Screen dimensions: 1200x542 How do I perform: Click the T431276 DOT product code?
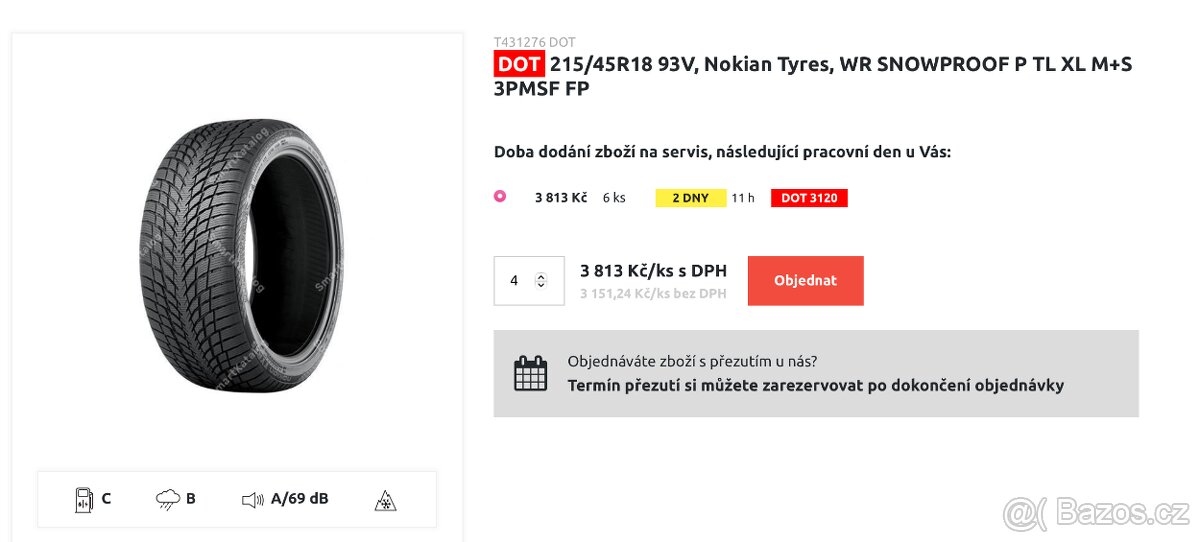tap(534, 42)
